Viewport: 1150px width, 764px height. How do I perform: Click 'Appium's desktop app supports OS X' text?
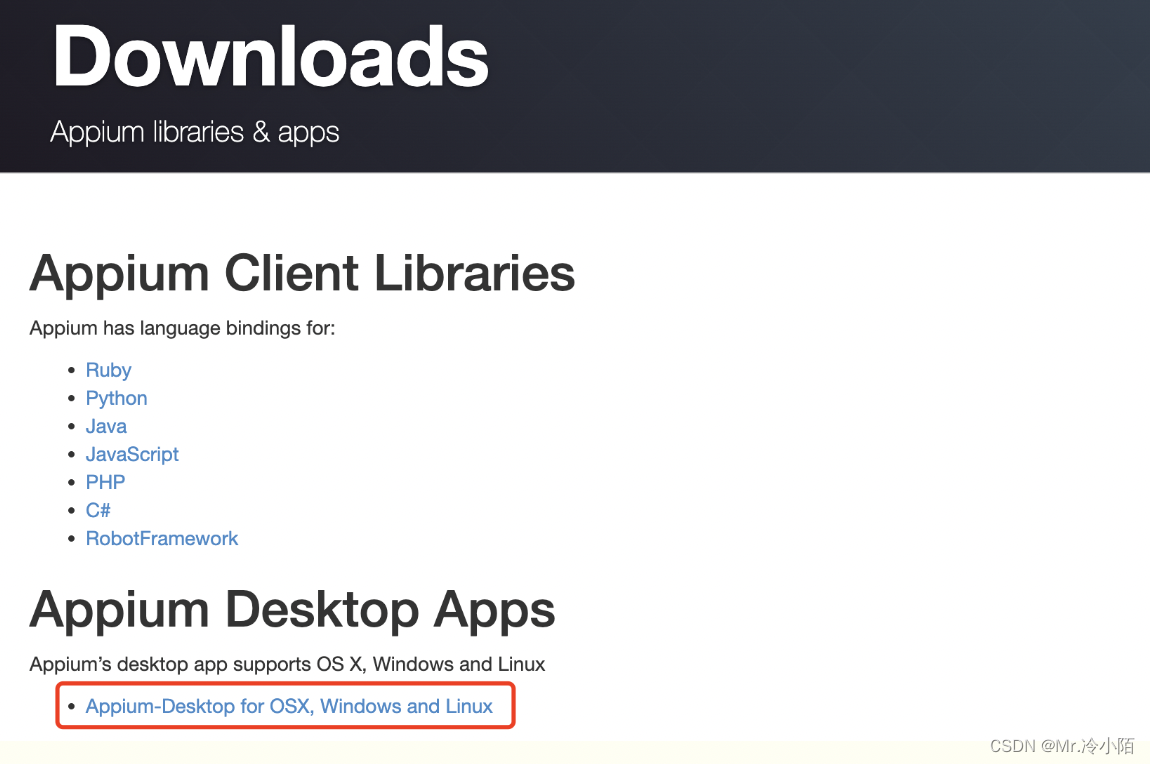coord(287,664)
